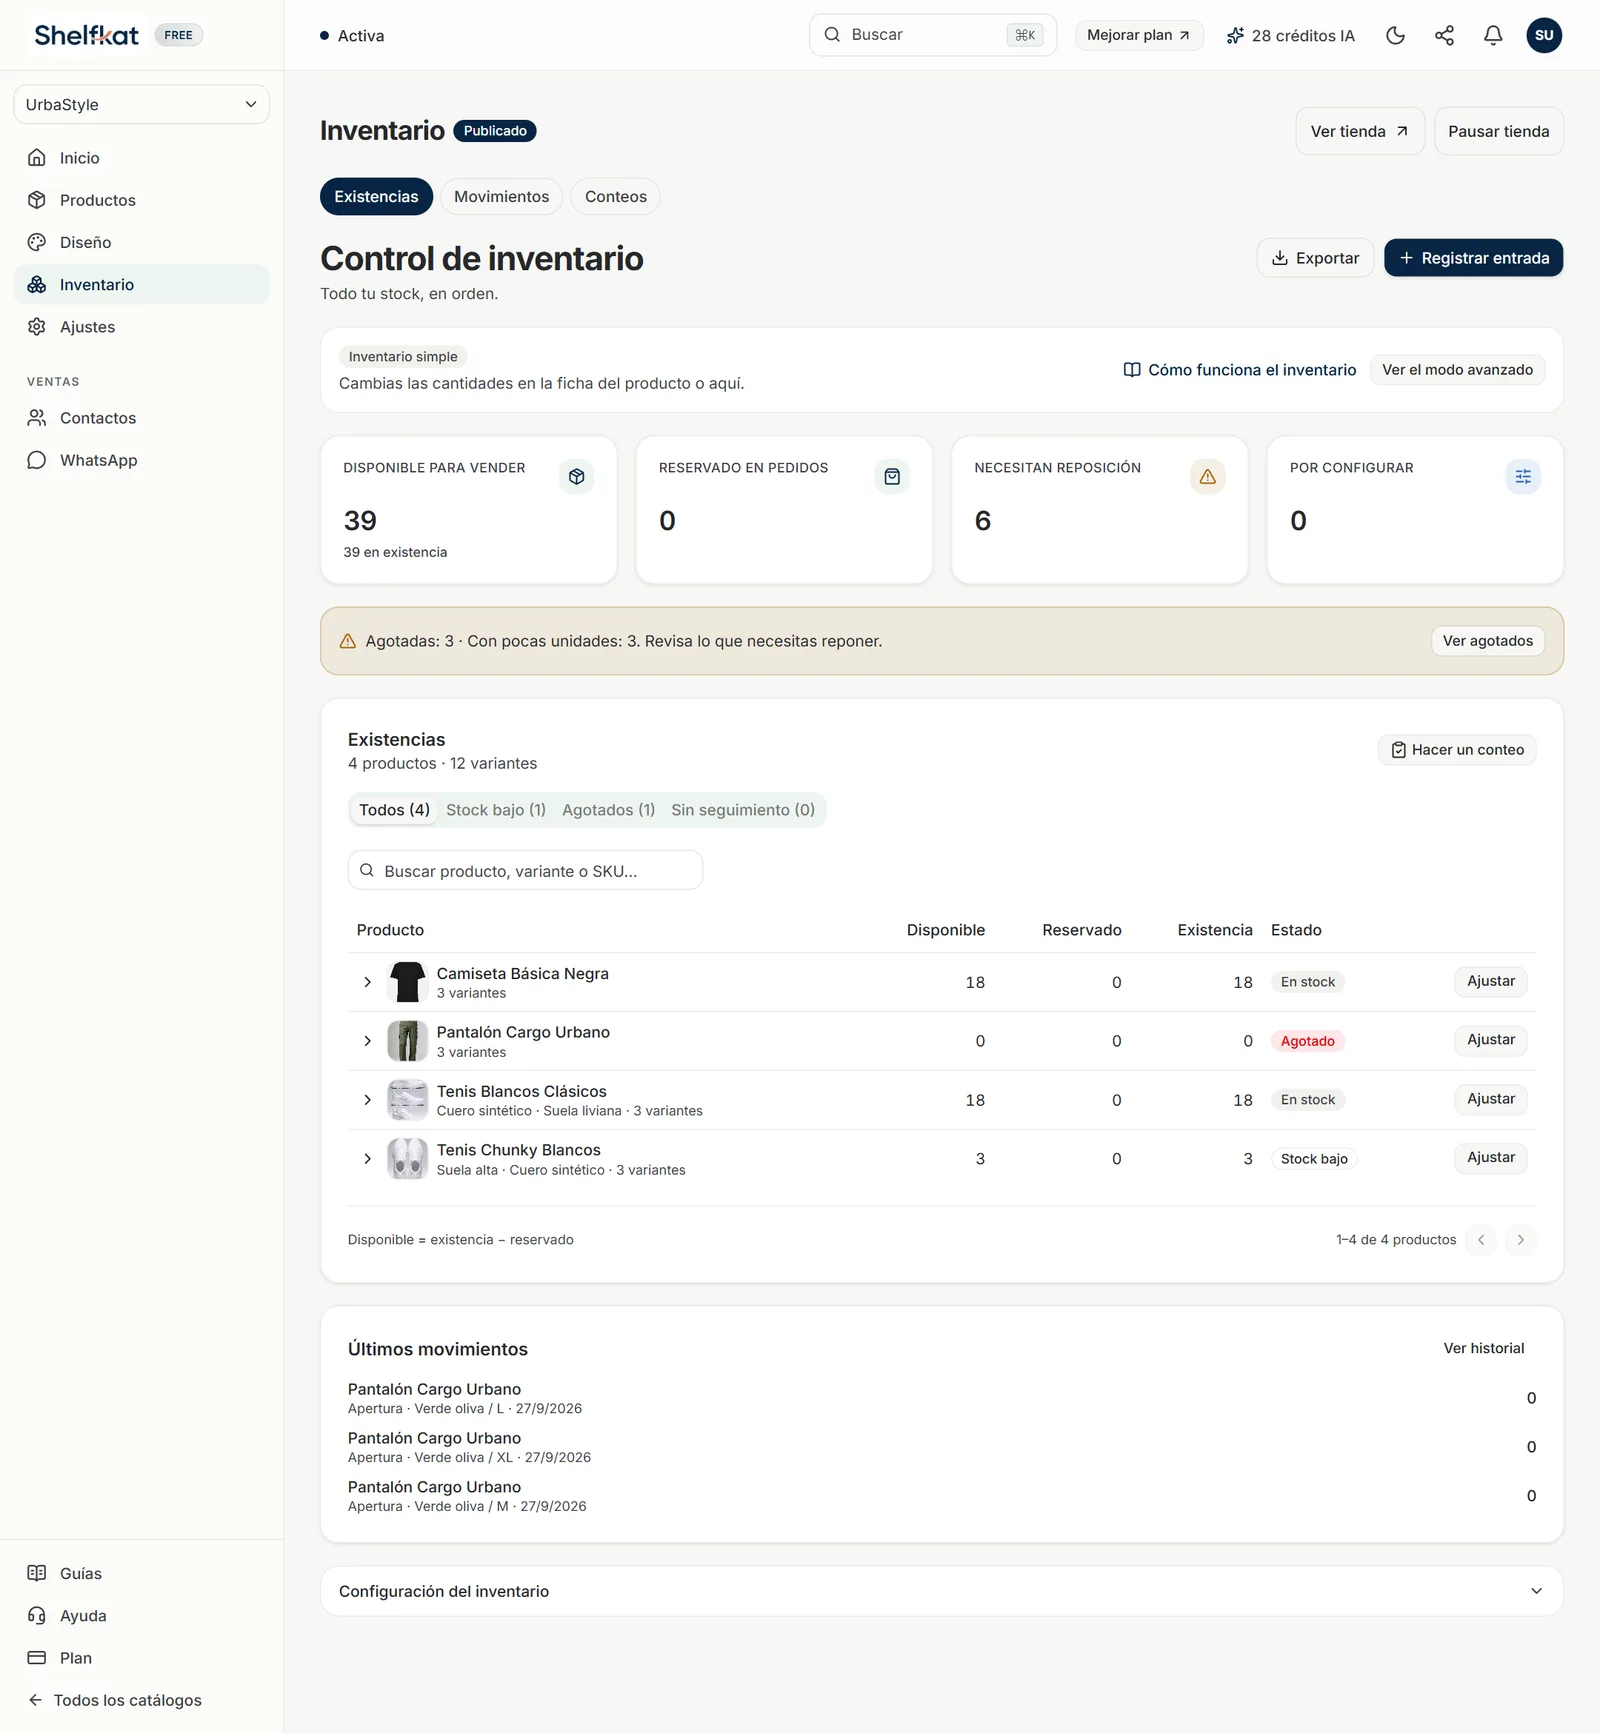Click the Shelfkat logo
This screenshot has height=1733, width=1600.
[87, 35]
